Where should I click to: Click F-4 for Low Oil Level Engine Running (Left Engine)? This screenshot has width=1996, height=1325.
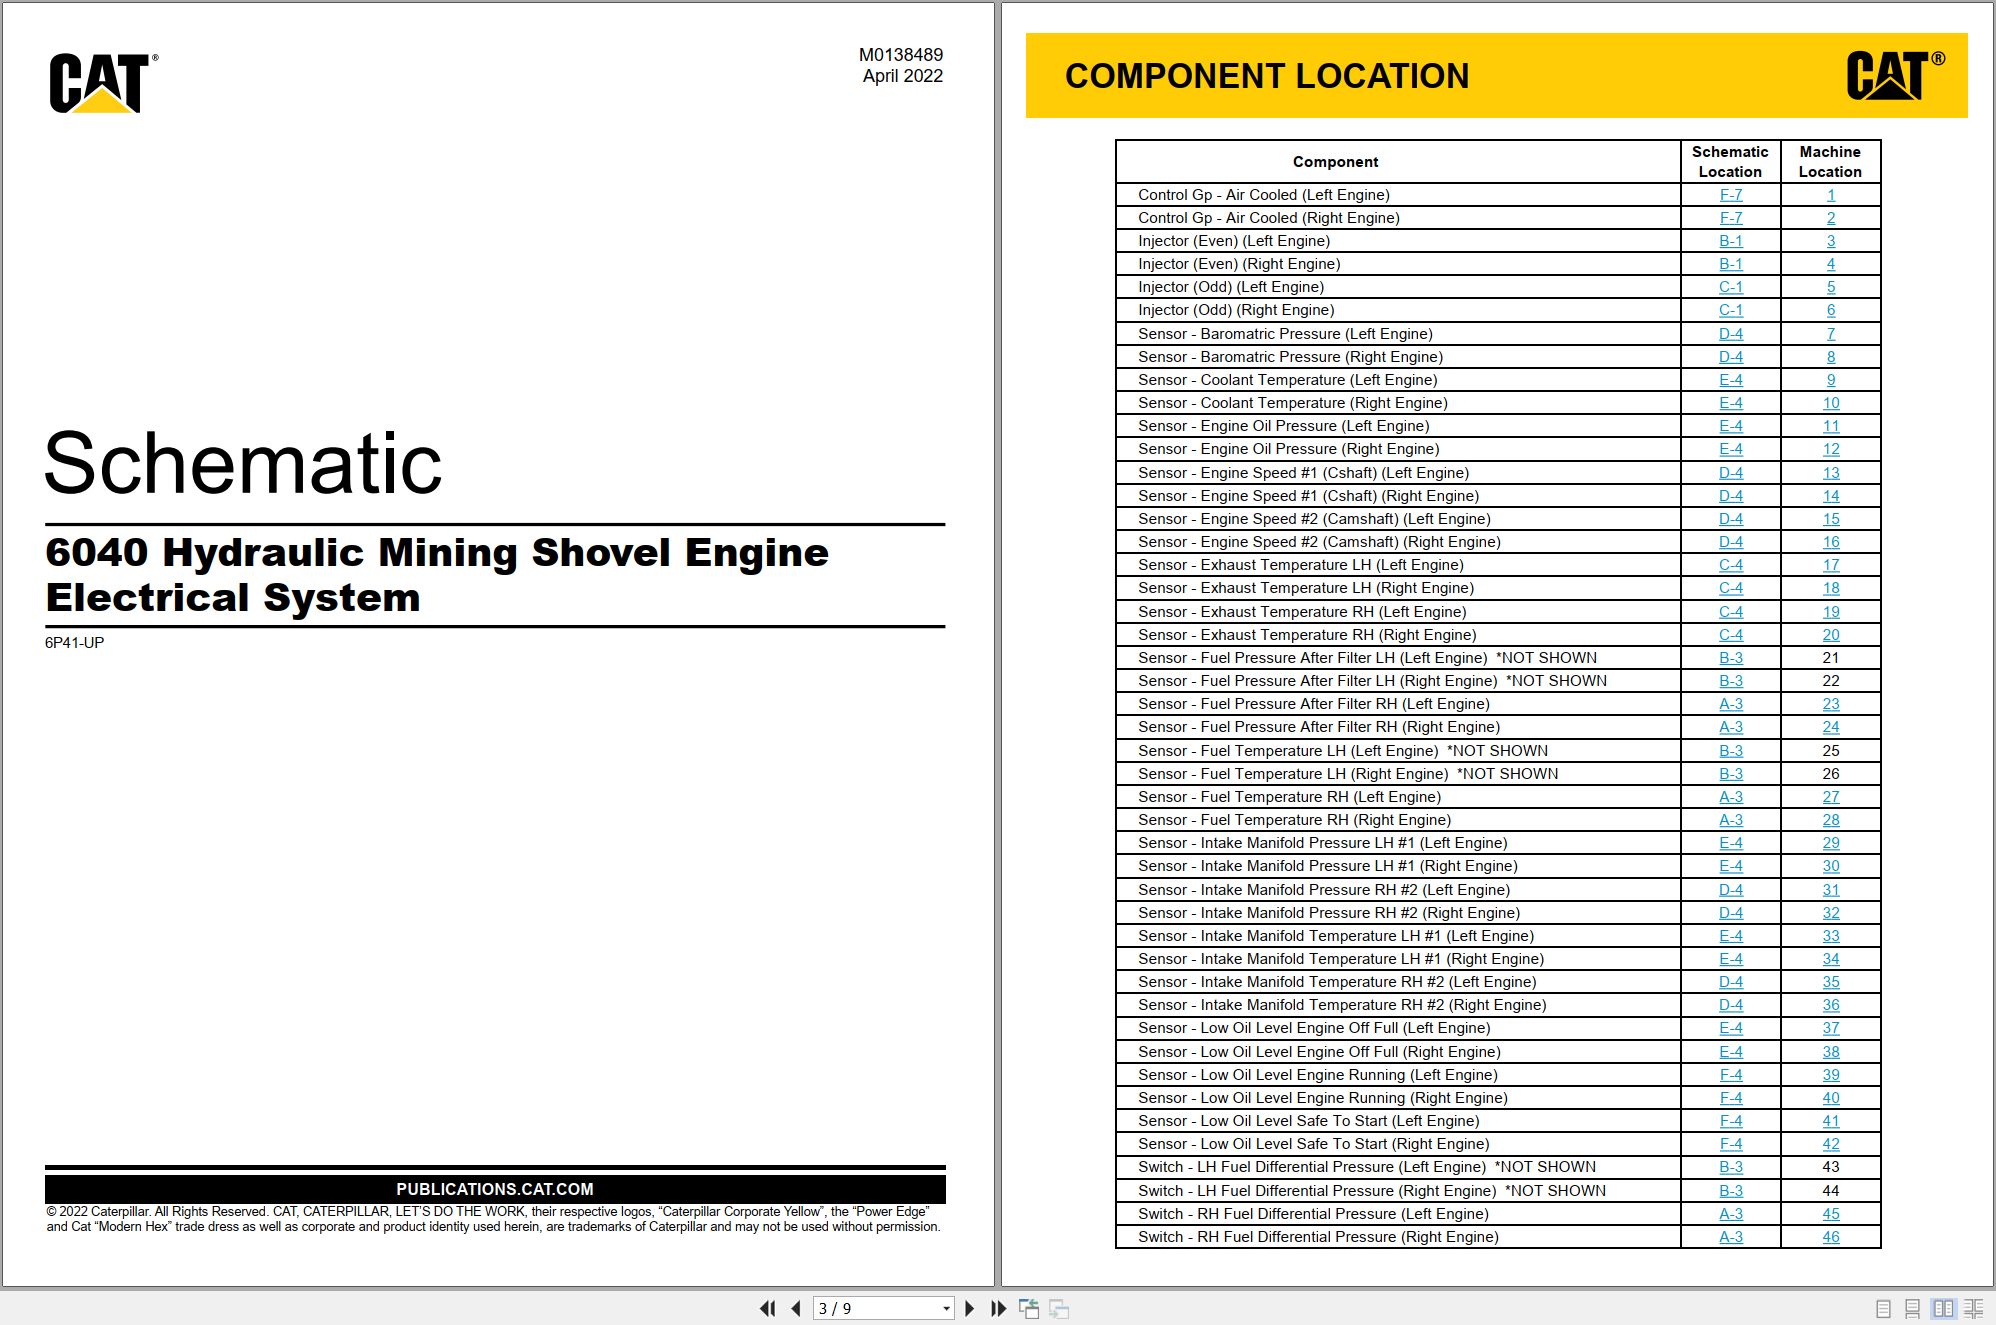click(x=1731, y=1075)
